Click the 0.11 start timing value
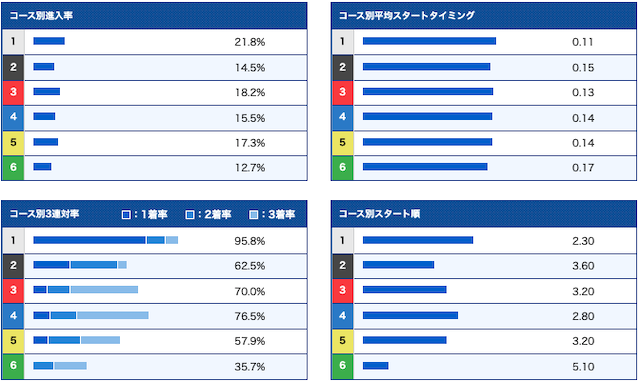The width and height of the screenshot is (640, 381). (x=582, y=42)
